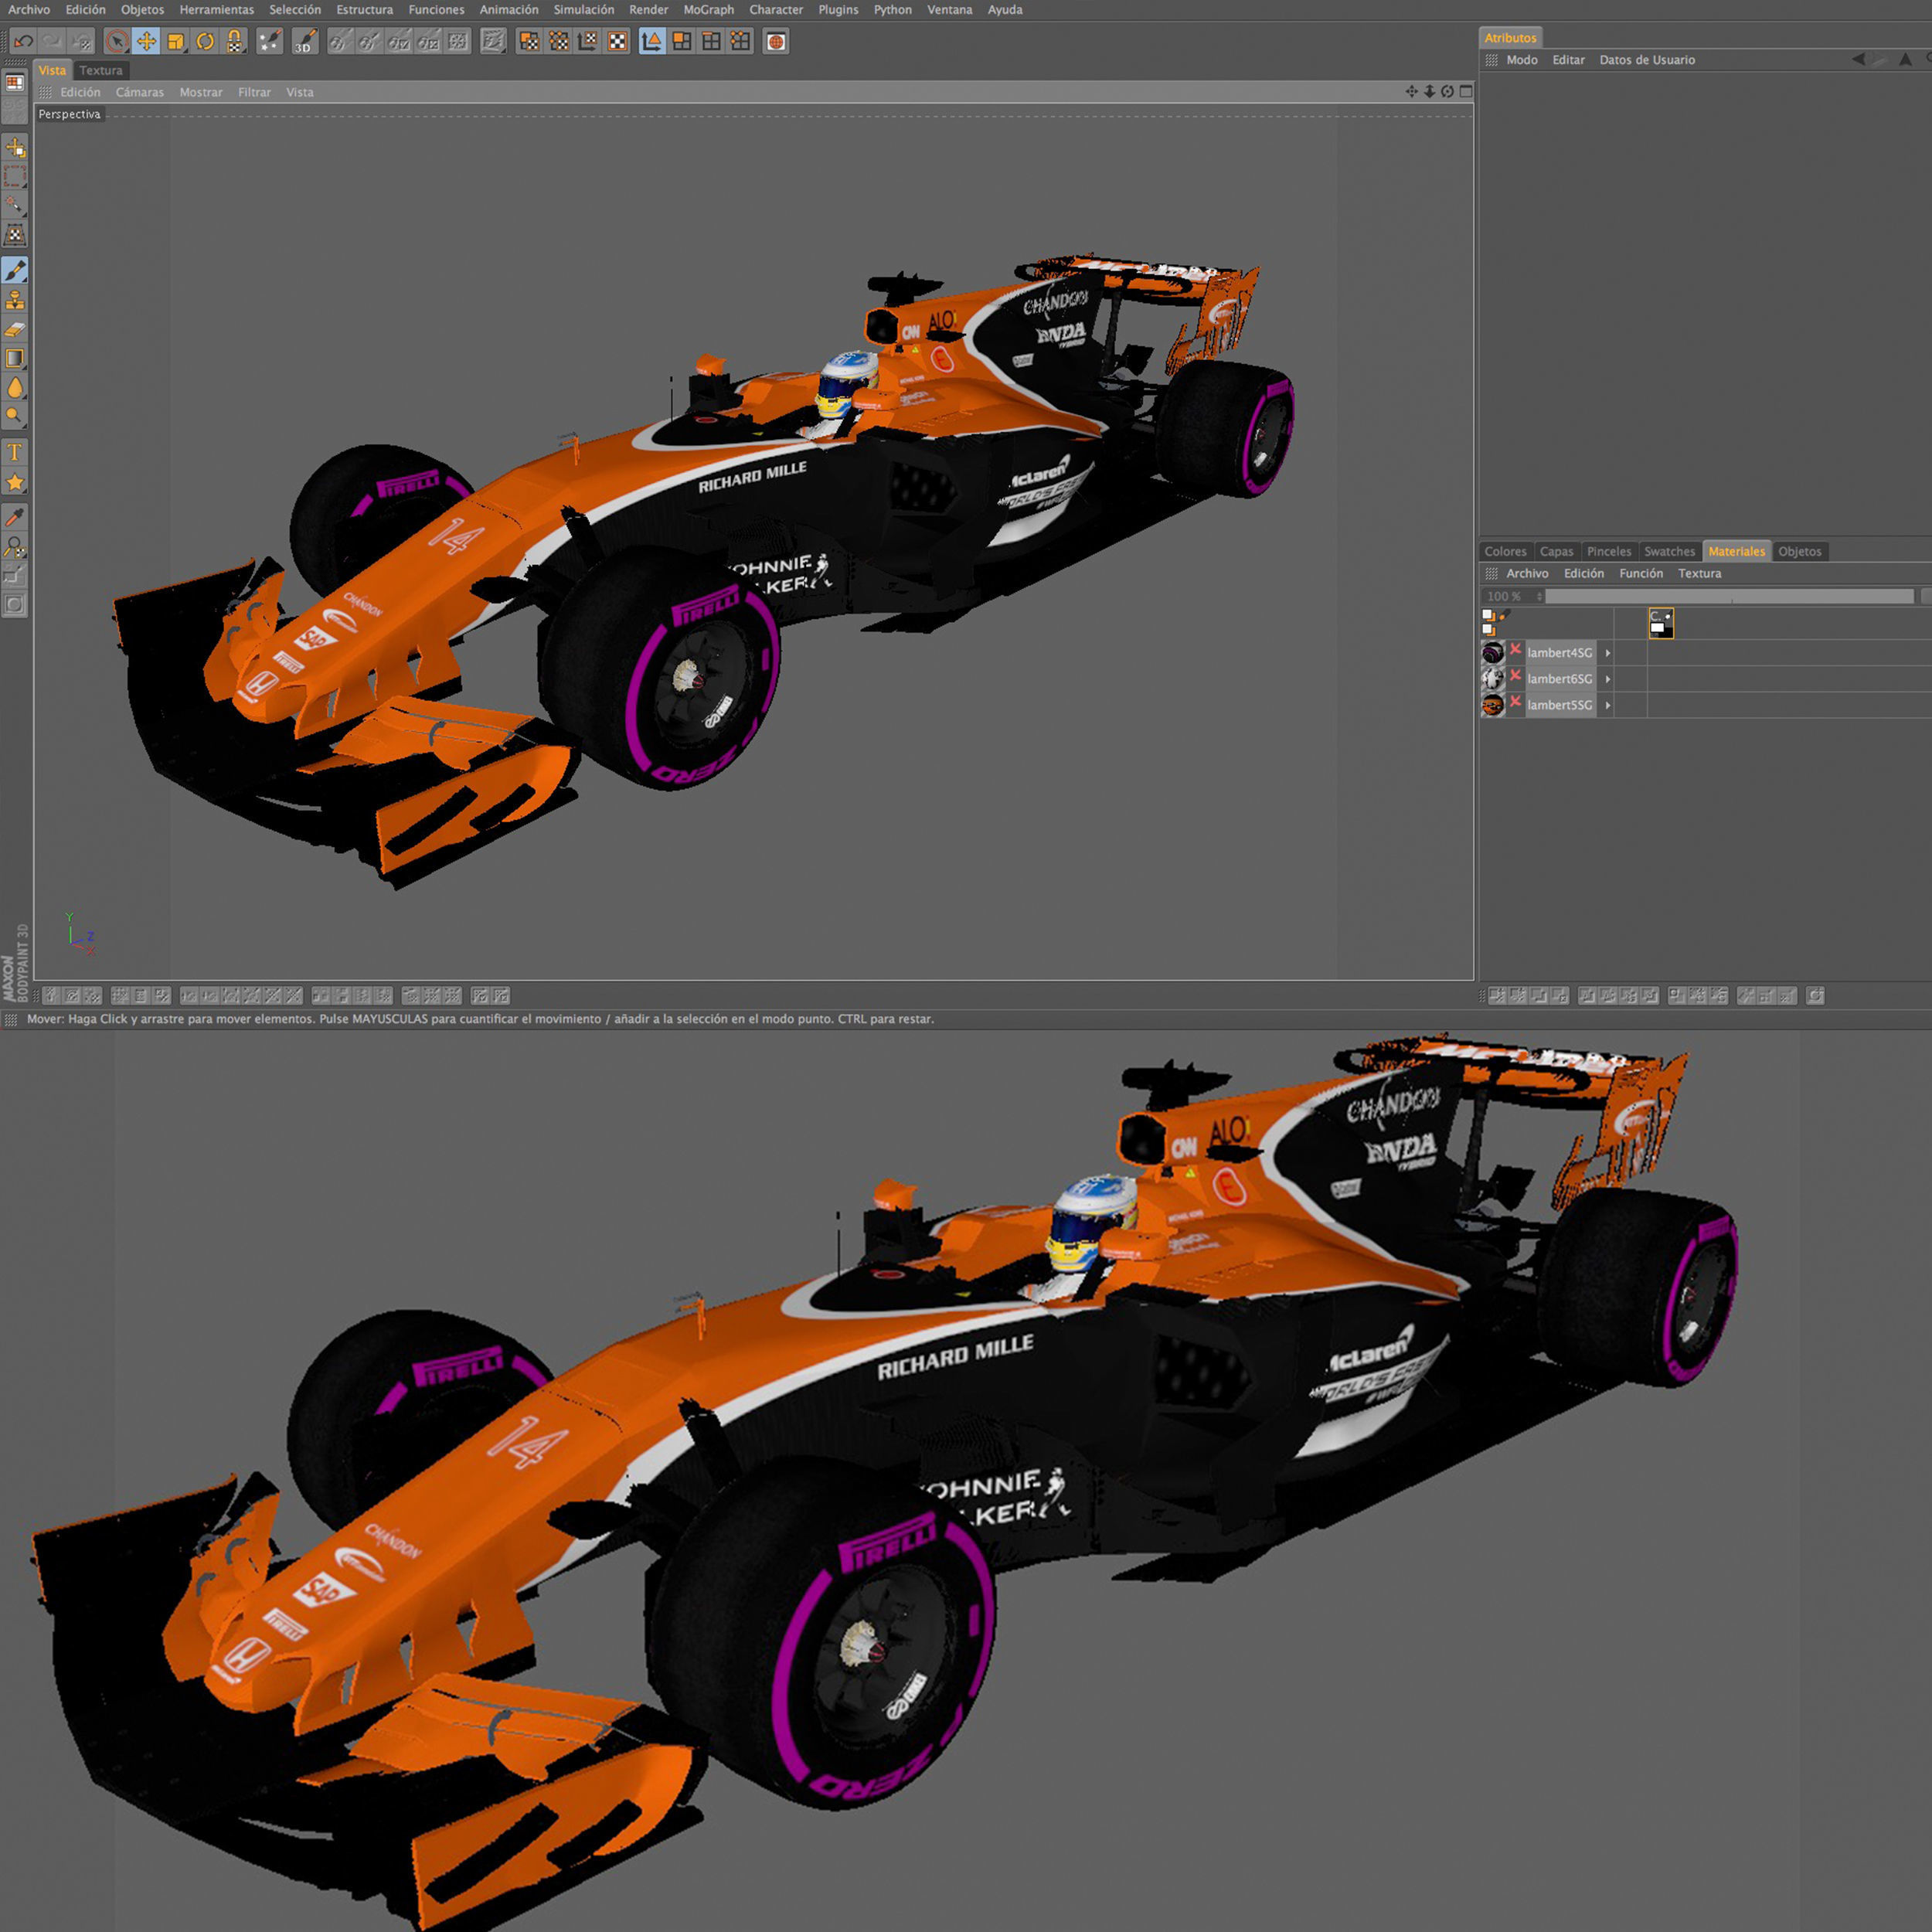This screenshot has width=1932, height=1932.
Task: Open Textura menu in Materiales panel
Action: click(x=1699, y=573)
